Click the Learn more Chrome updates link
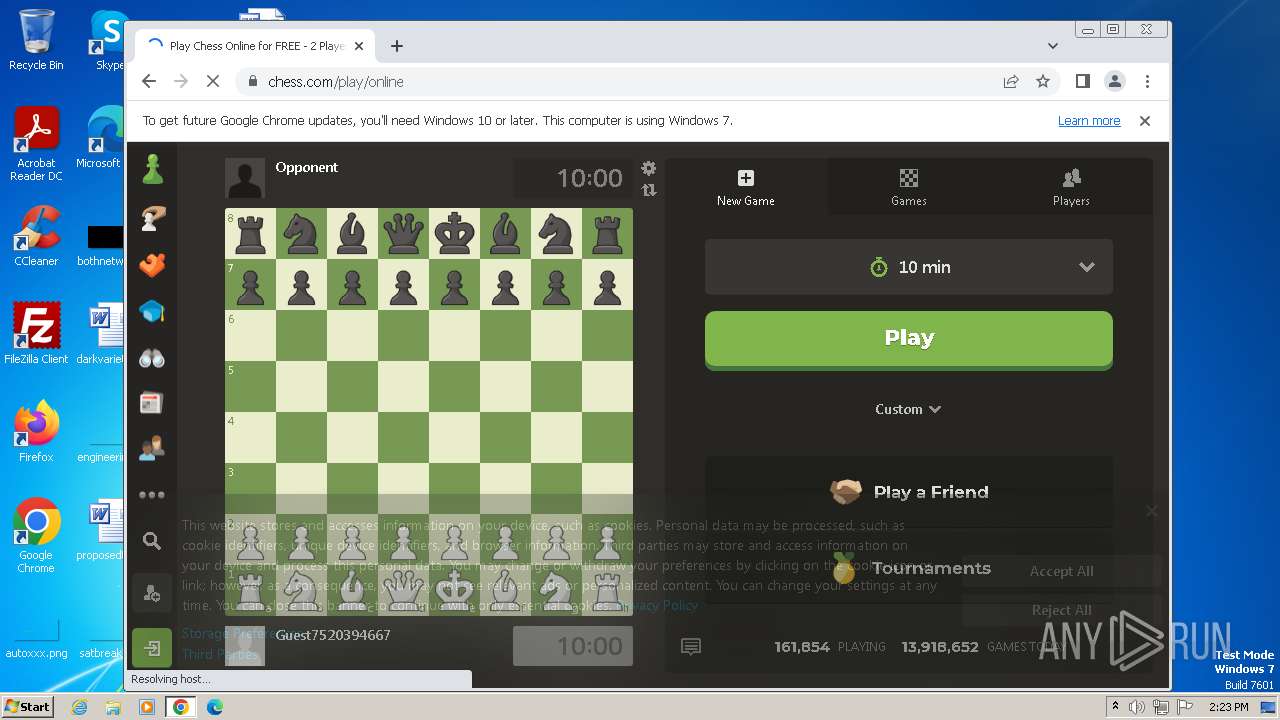Screen dimensions: 1280x720 click(x=1089, y=121)
